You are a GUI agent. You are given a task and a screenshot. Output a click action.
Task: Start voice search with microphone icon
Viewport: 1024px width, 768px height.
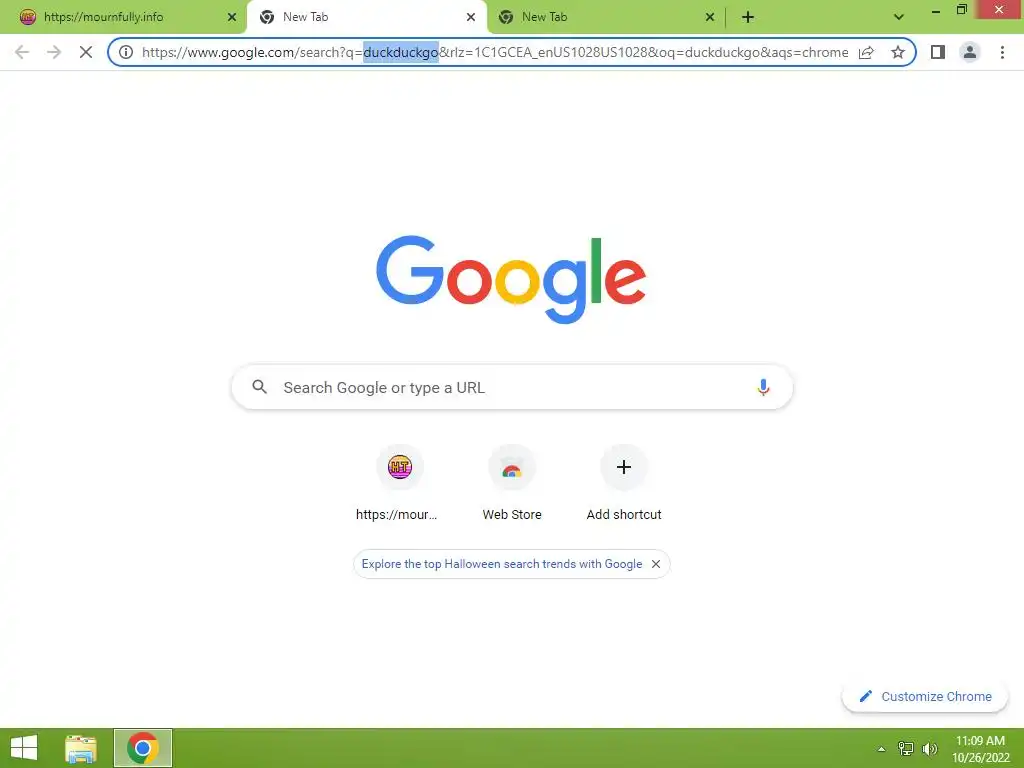tap(763, 387)
